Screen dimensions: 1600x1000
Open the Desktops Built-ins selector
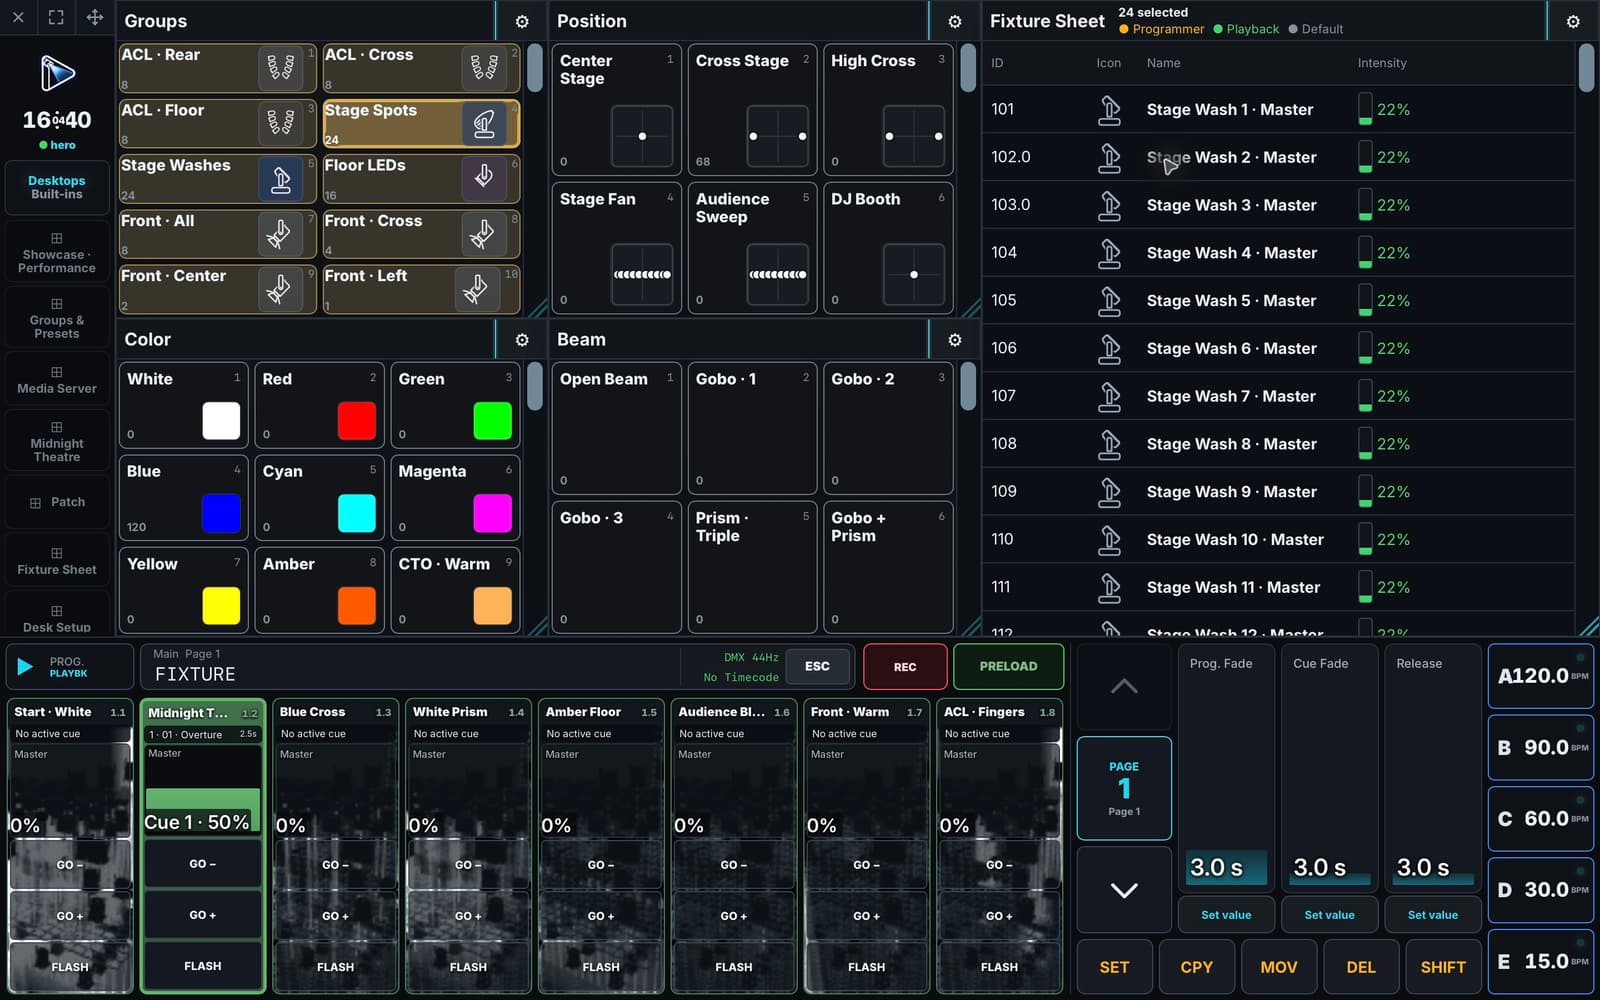(x=57, y=187)
